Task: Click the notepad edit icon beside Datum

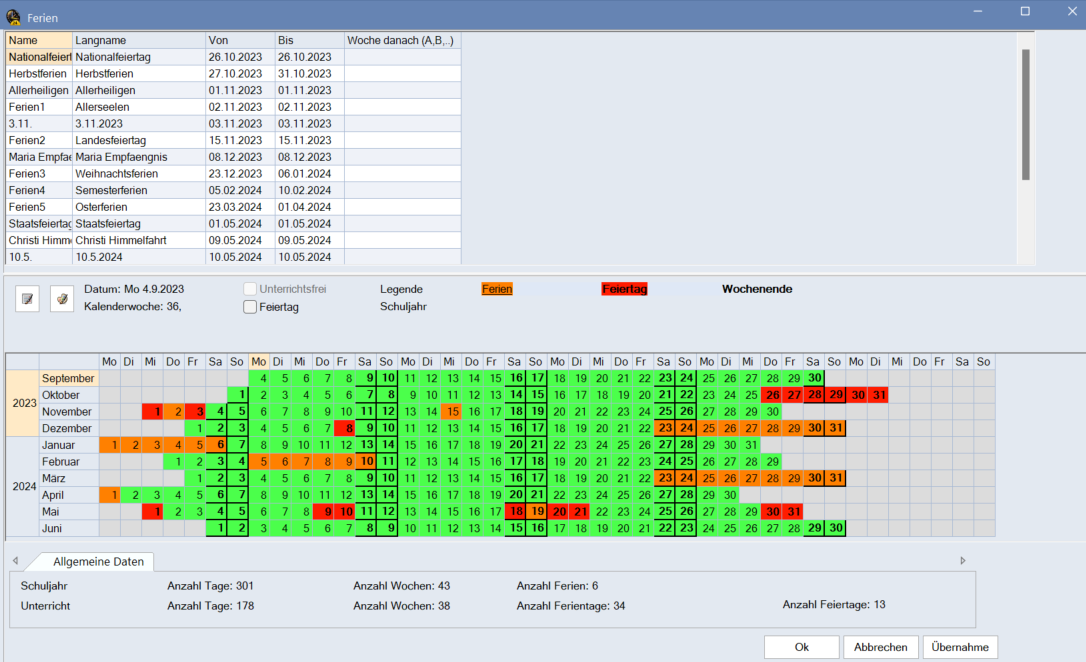Action: 27,298
